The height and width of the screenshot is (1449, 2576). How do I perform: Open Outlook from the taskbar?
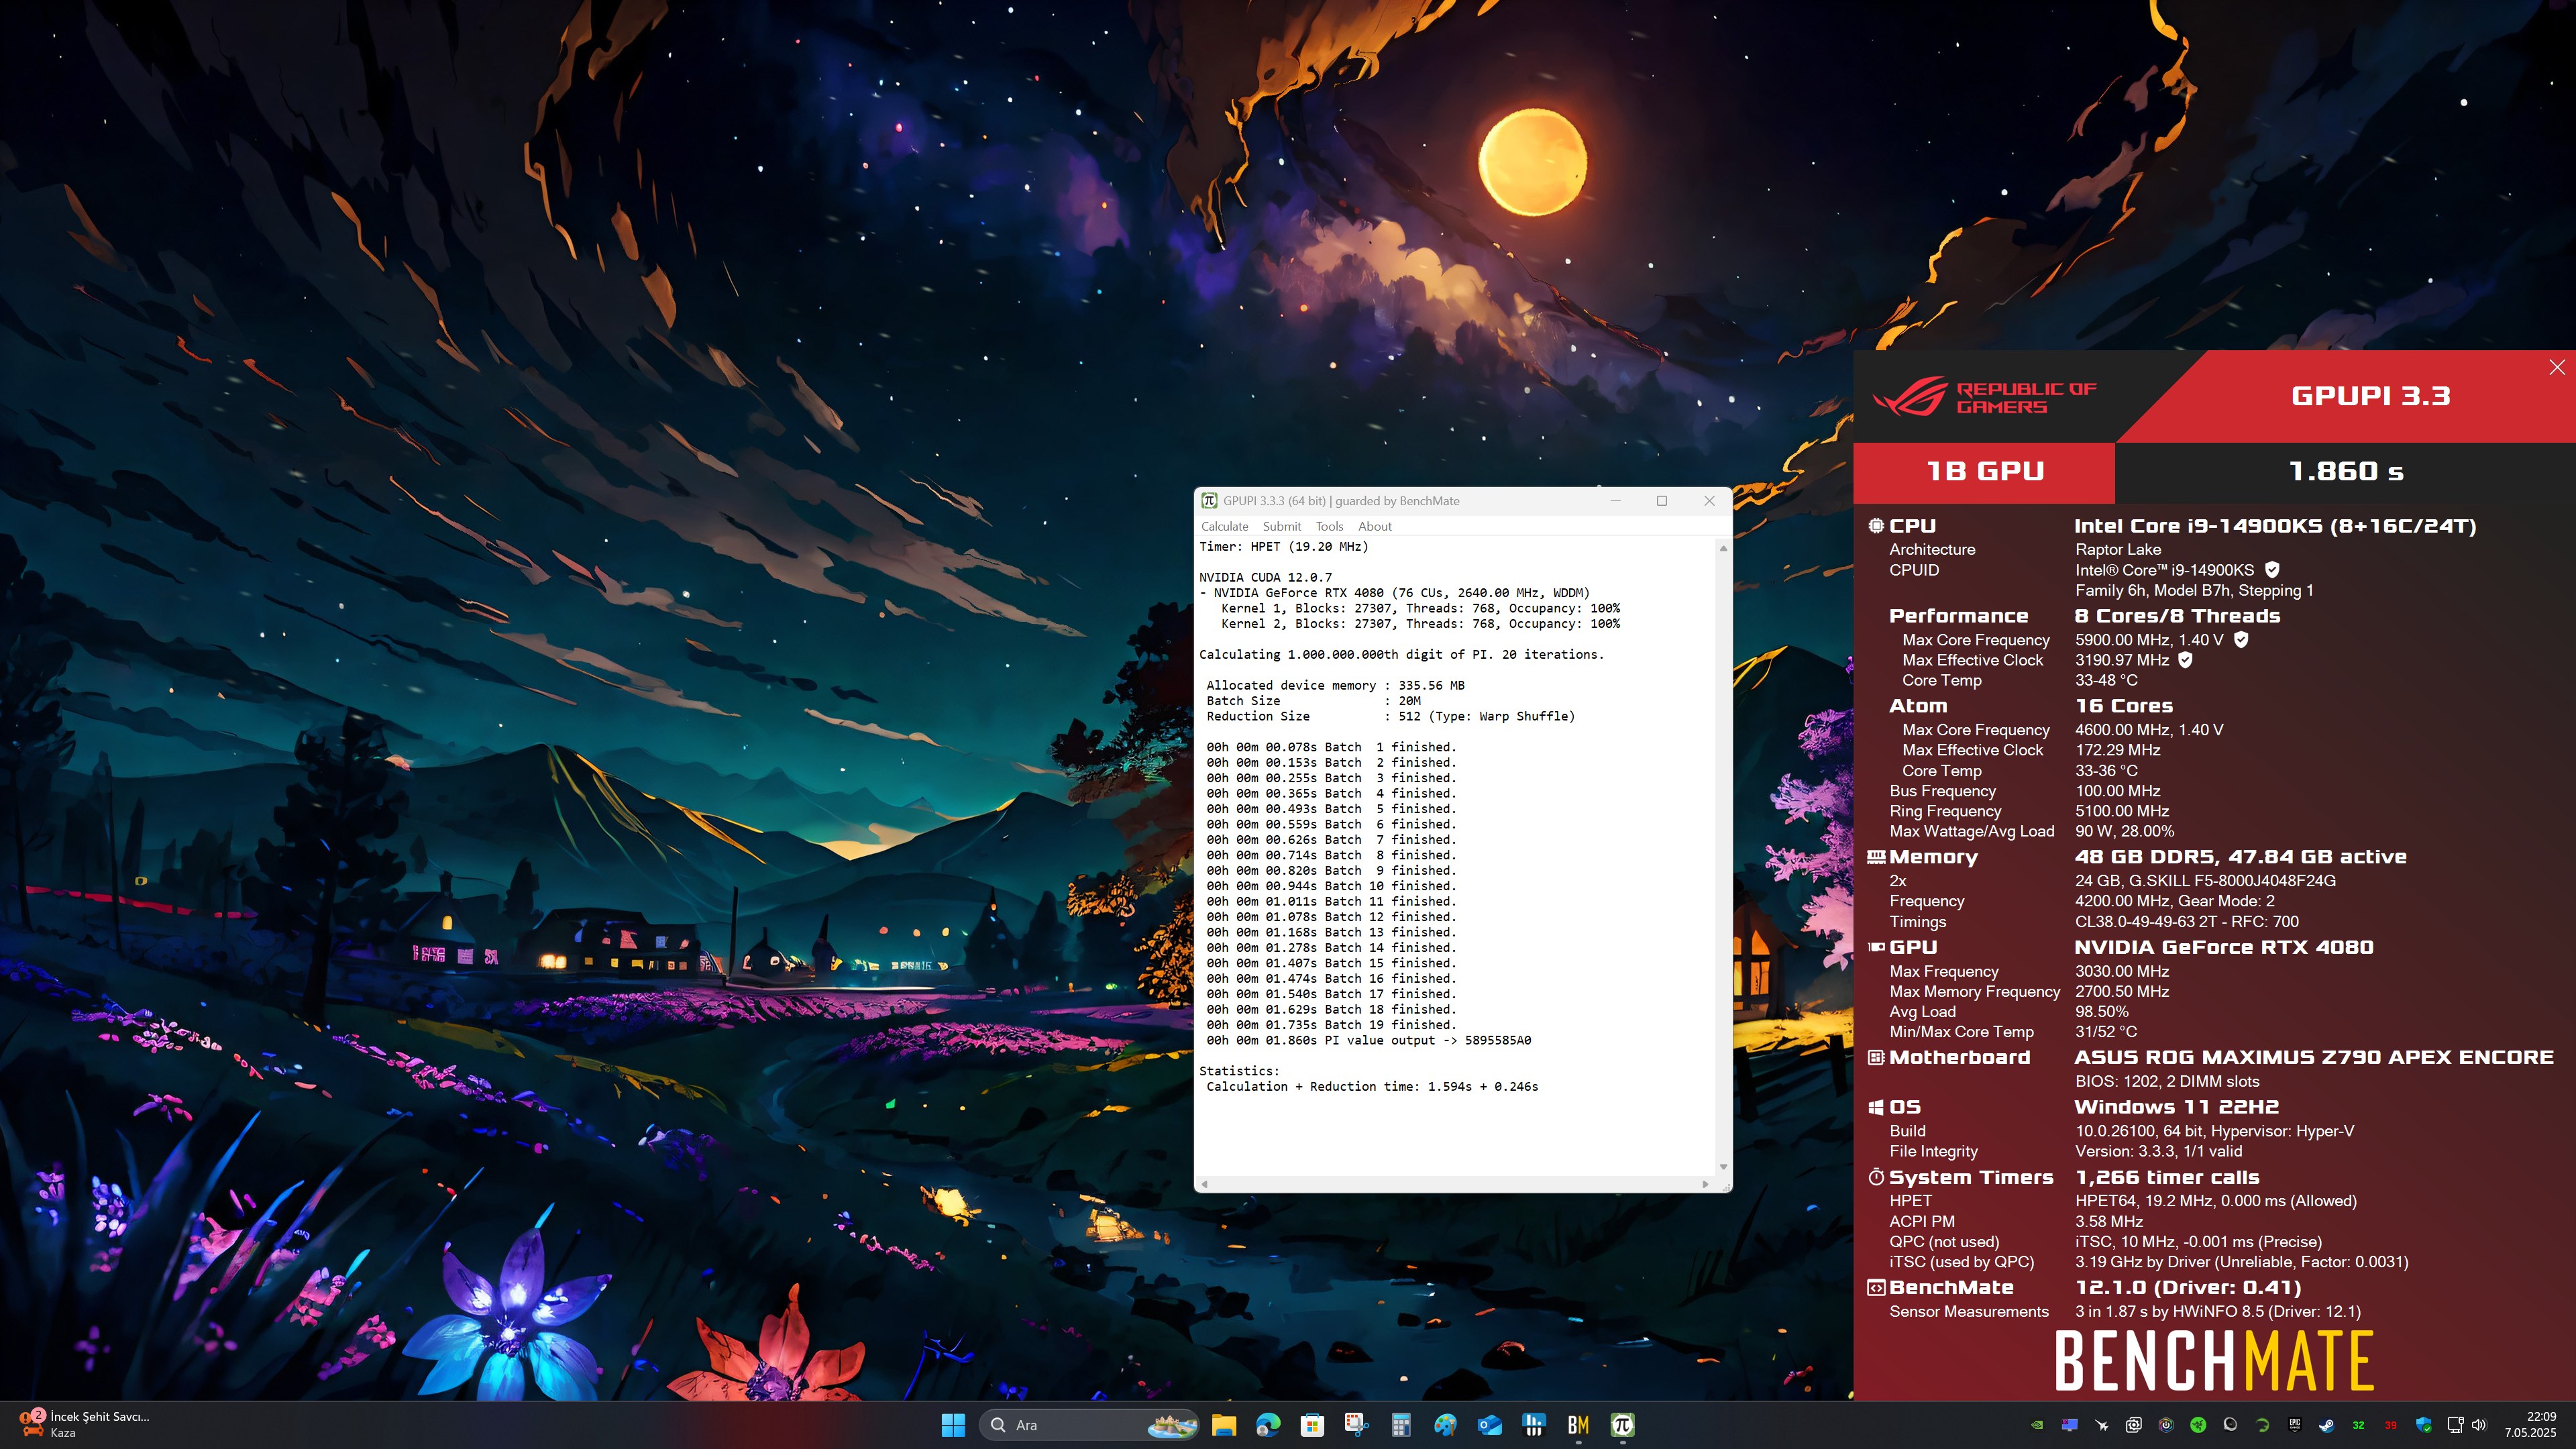(x=1490, y=1425)
